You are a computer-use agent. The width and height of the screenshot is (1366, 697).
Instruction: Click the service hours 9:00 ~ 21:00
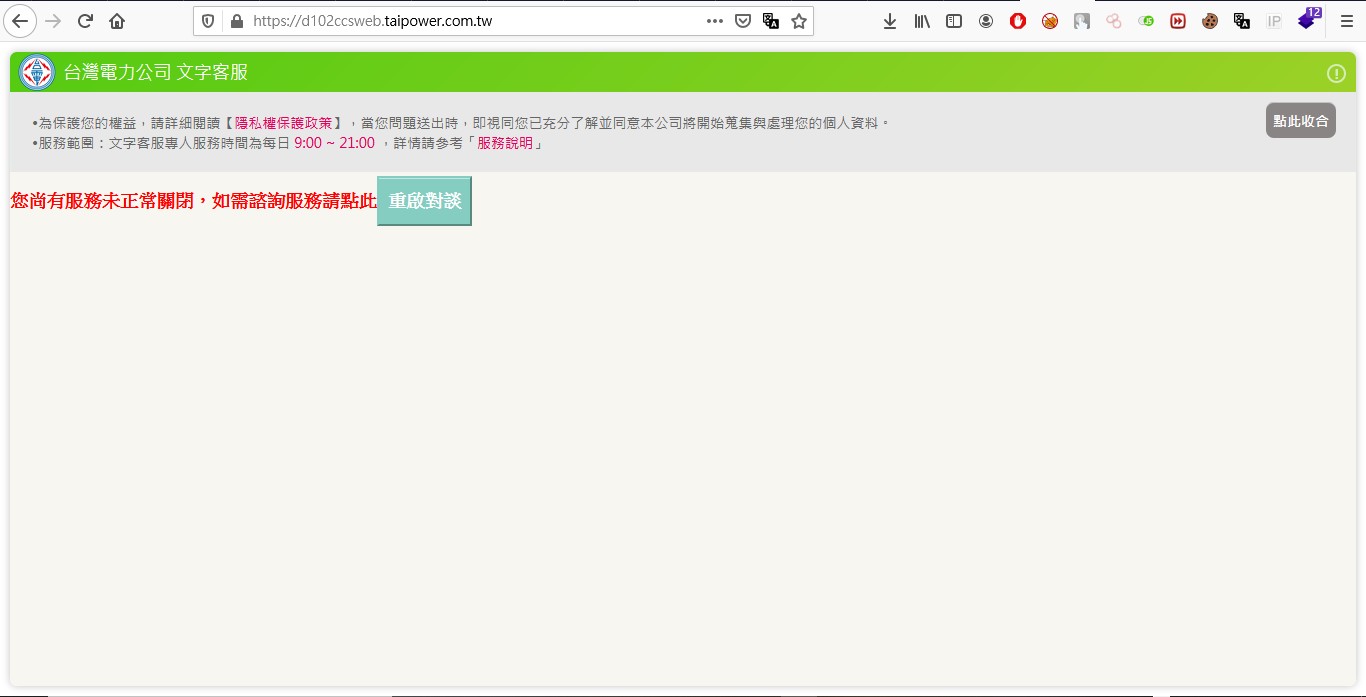[x=334, y=143]
